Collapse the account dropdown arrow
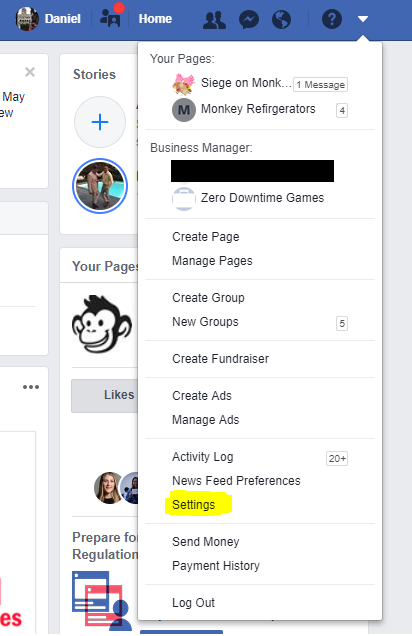The image size is (412, 636). [363, 19]
